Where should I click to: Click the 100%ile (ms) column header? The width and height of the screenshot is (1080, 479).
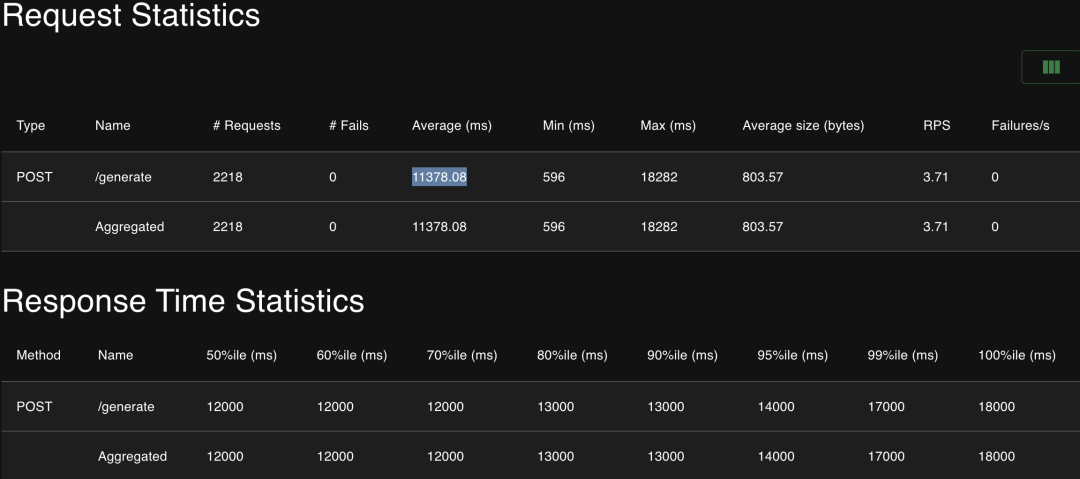click(1016, 355)
